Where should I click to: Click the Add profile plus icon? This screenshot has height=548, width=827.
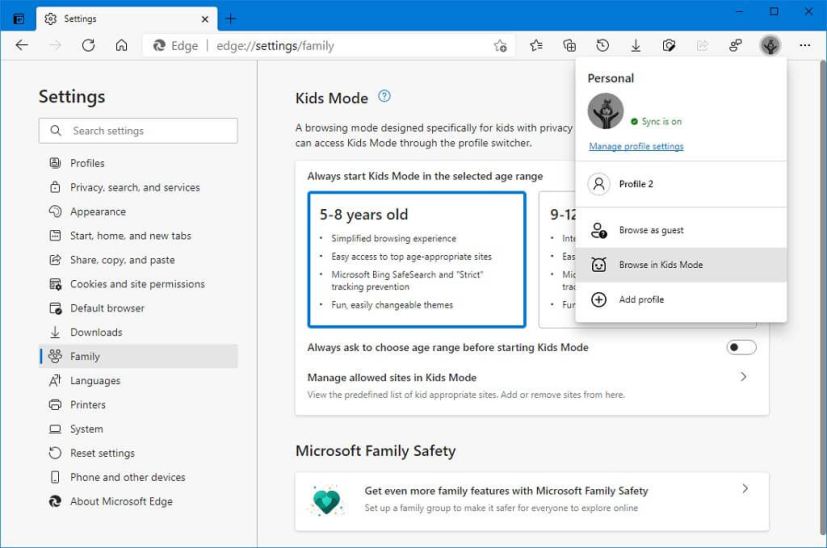point(599,300)
